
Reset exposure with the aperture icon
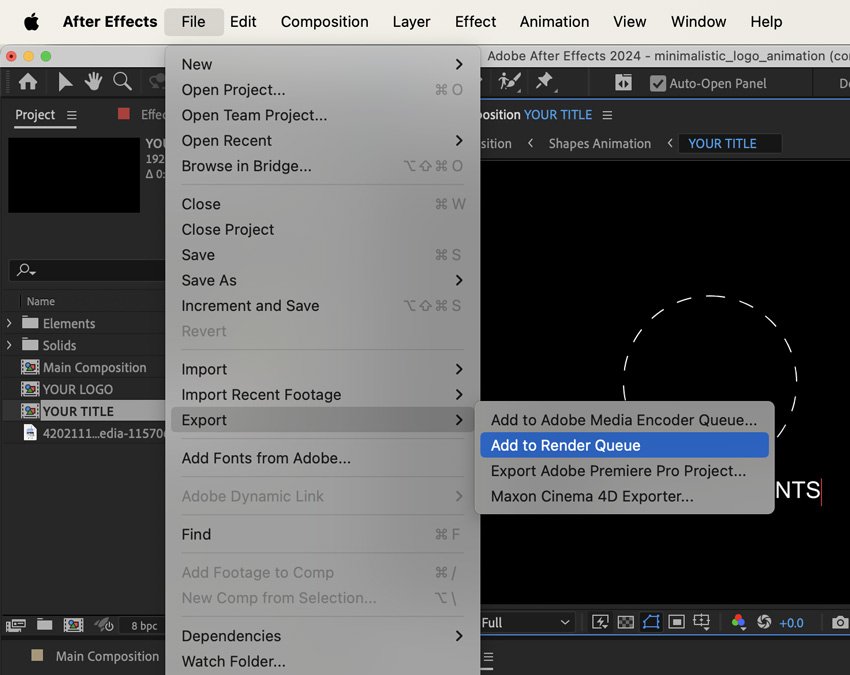click(764, 622)
